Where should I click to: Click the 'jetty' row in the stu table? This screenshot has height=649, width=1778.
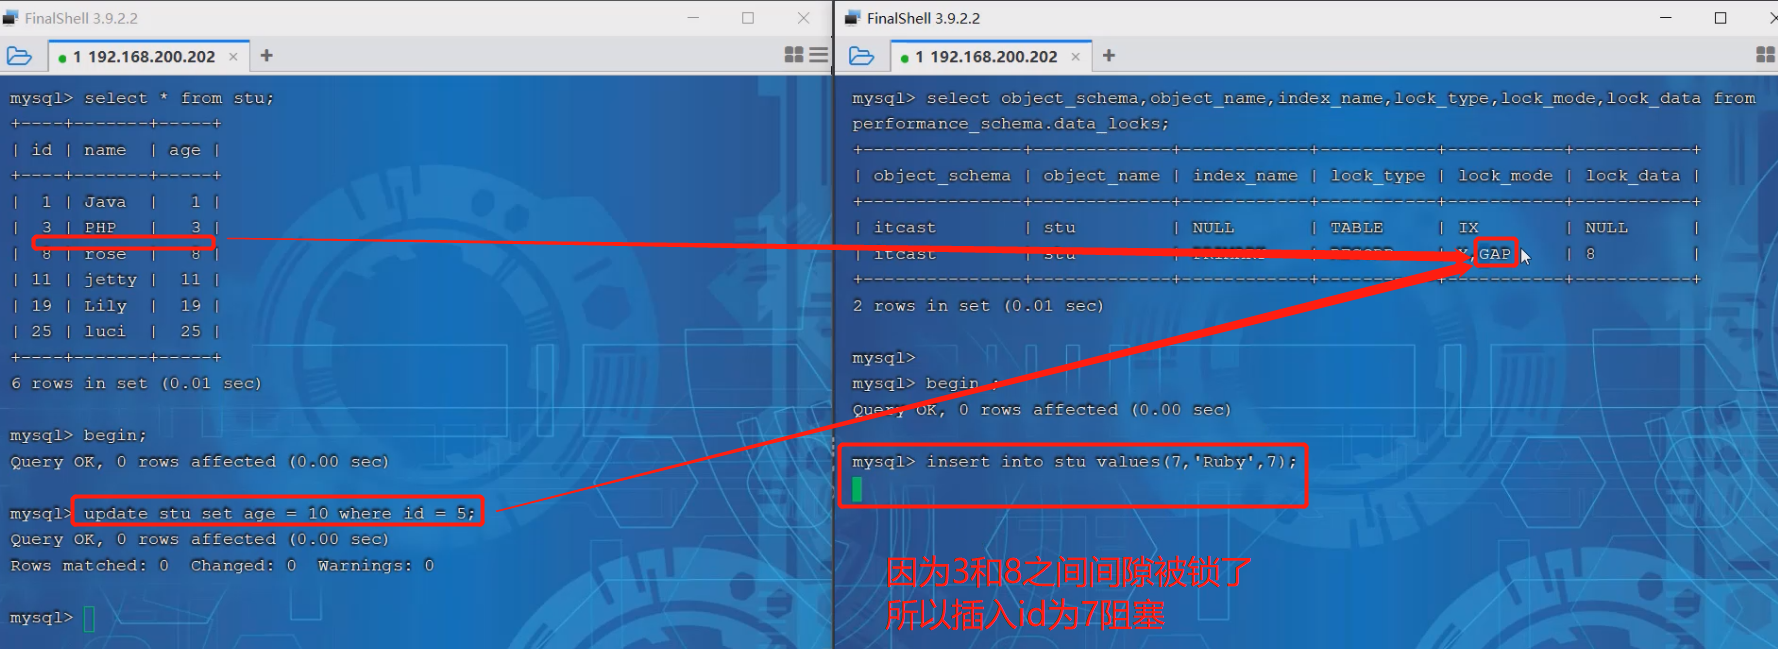115,280
